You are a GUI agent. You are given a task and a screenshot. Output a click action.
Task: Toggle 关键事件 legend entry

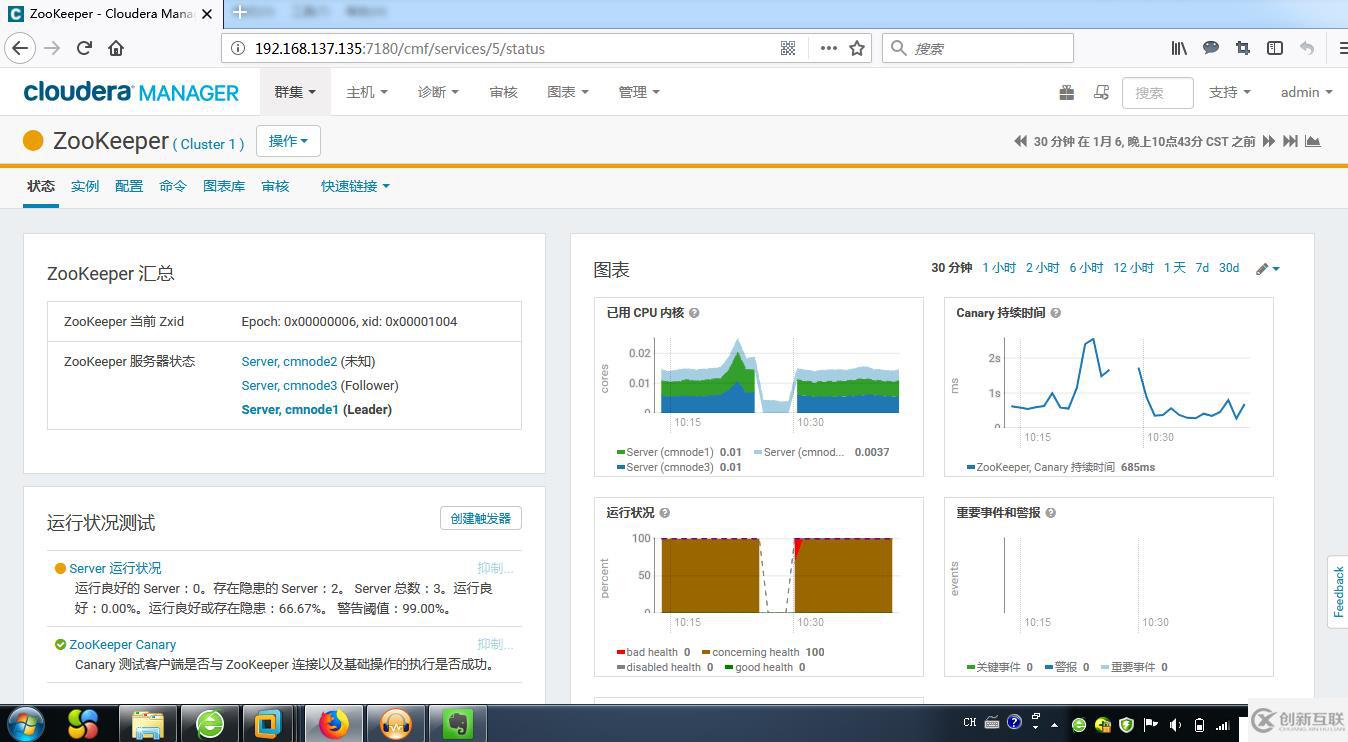(x=999, y=667)
